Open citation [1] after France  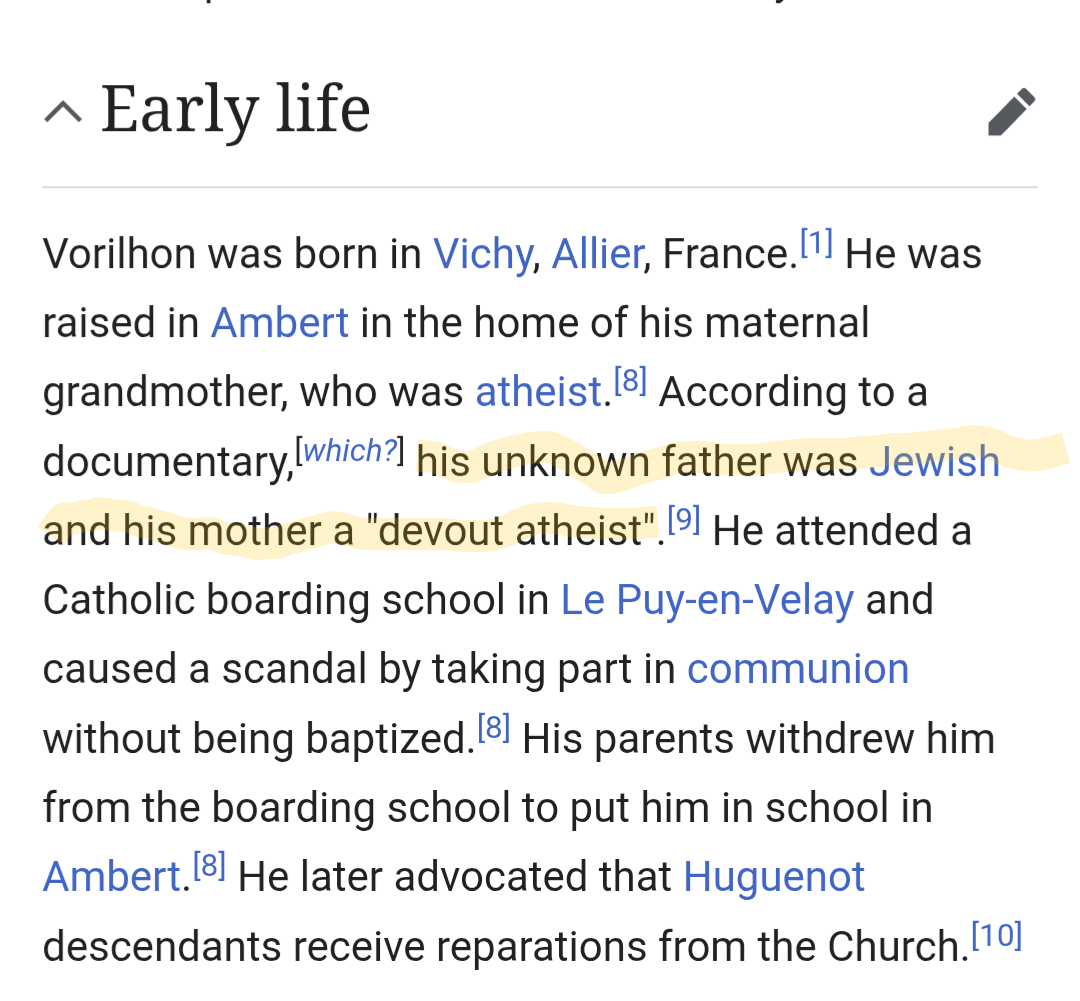[x=816, y=241]
